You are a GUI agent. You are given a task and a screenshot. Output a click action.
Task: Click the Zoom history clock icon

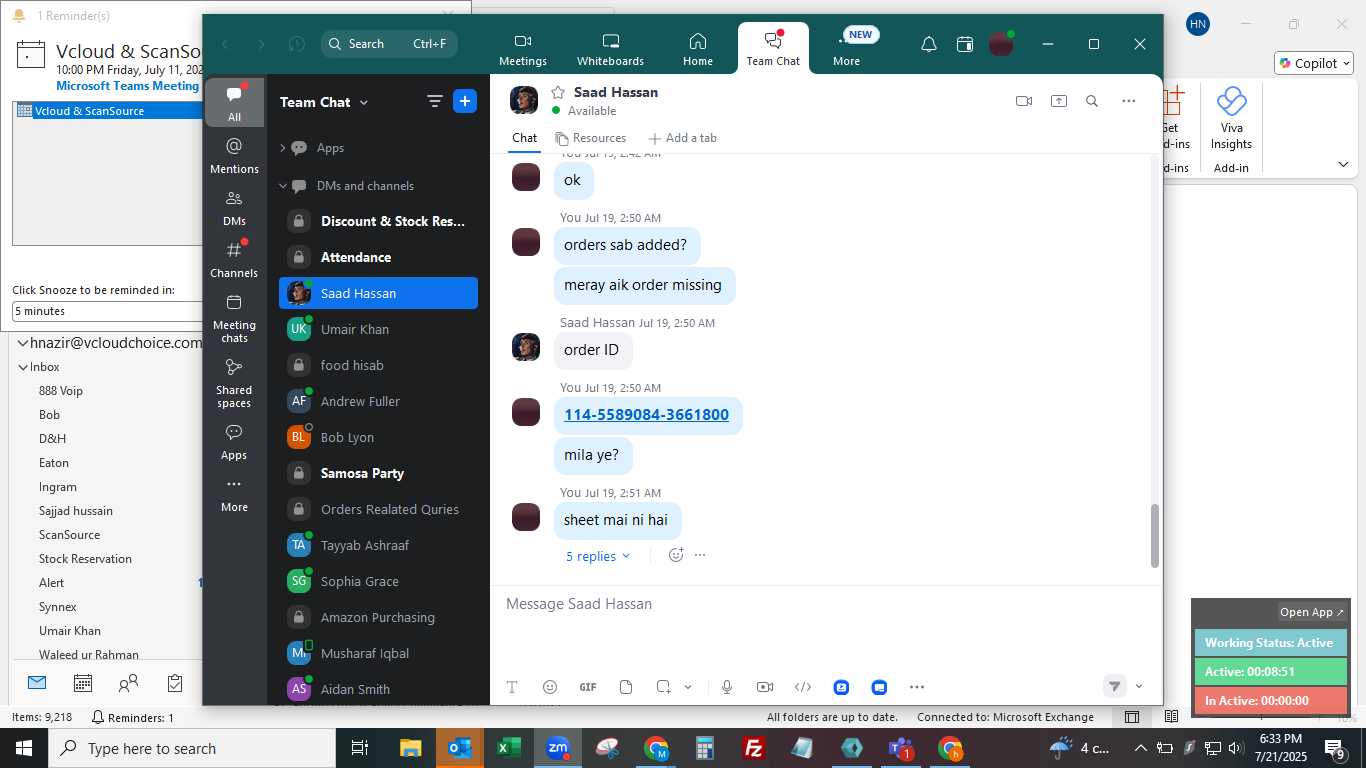click(x=296, y=44)
